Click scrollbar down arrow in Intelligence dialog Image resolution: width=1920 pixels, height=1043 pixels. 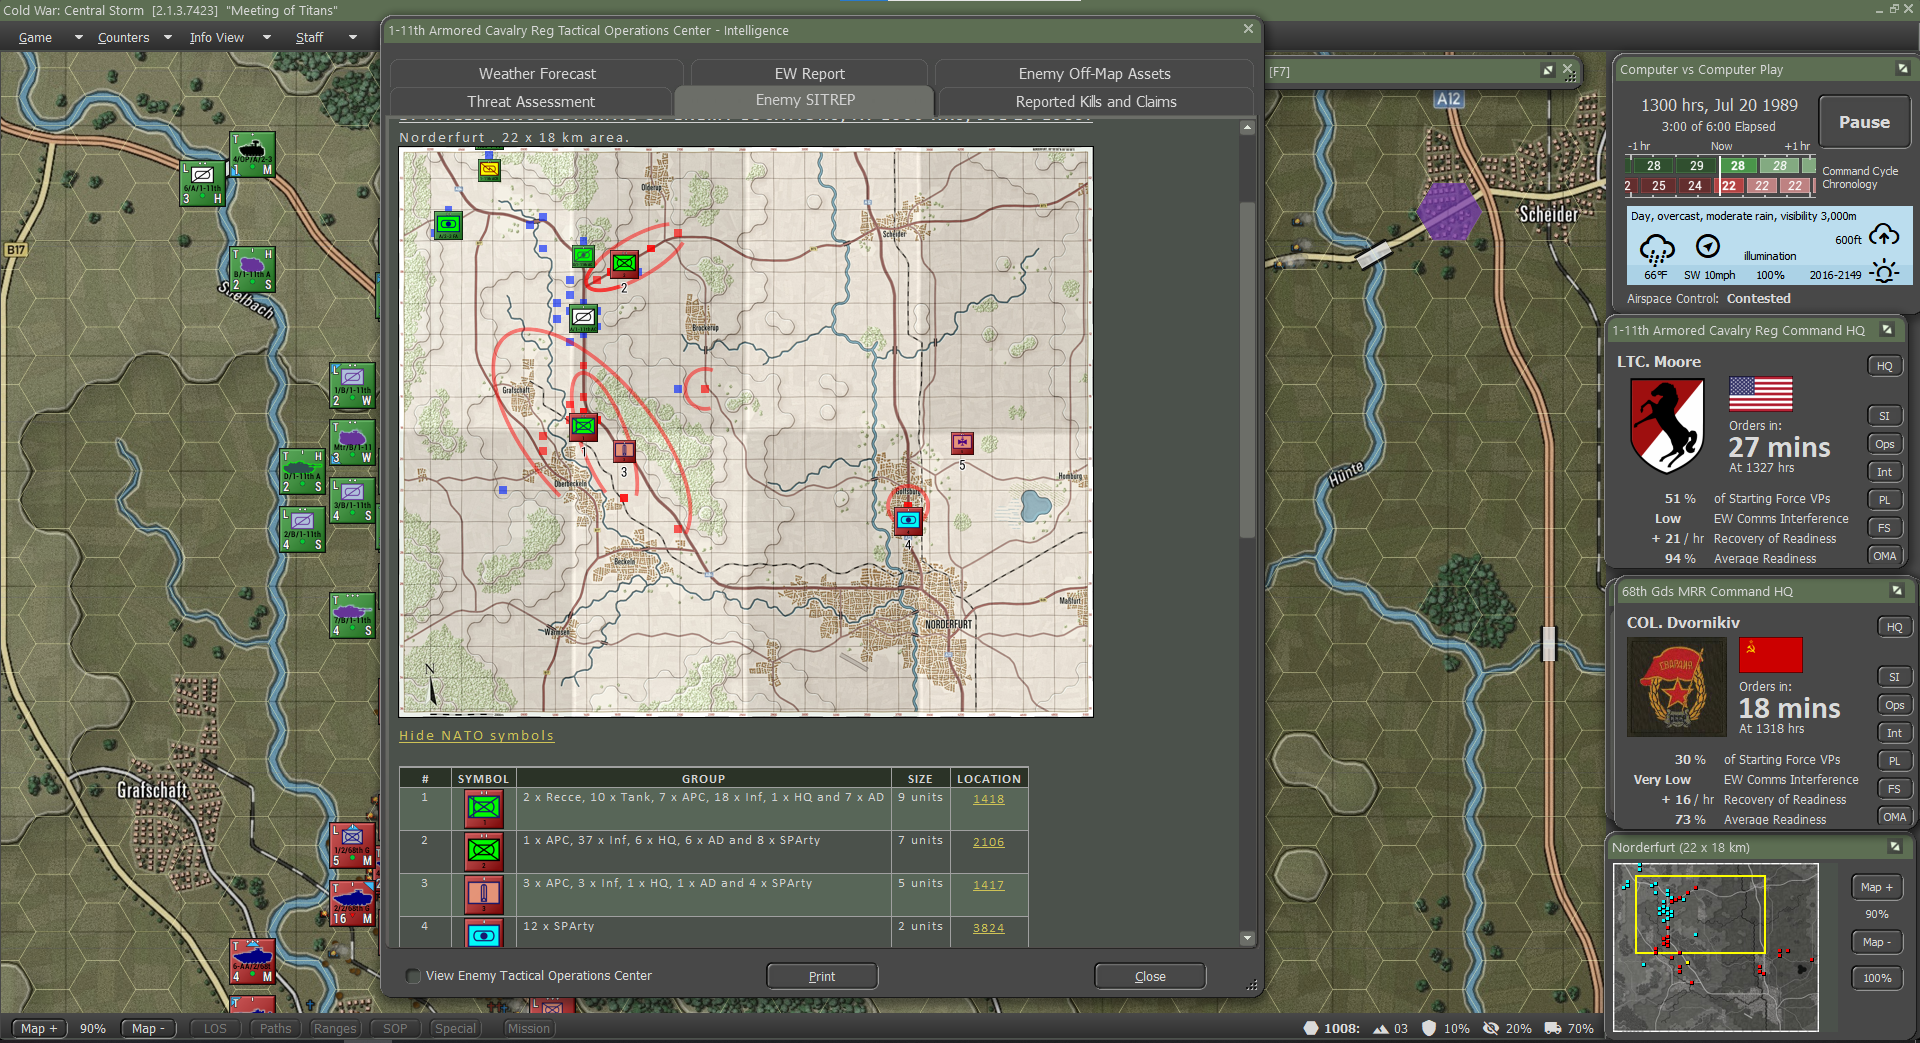coord(1247,938)
